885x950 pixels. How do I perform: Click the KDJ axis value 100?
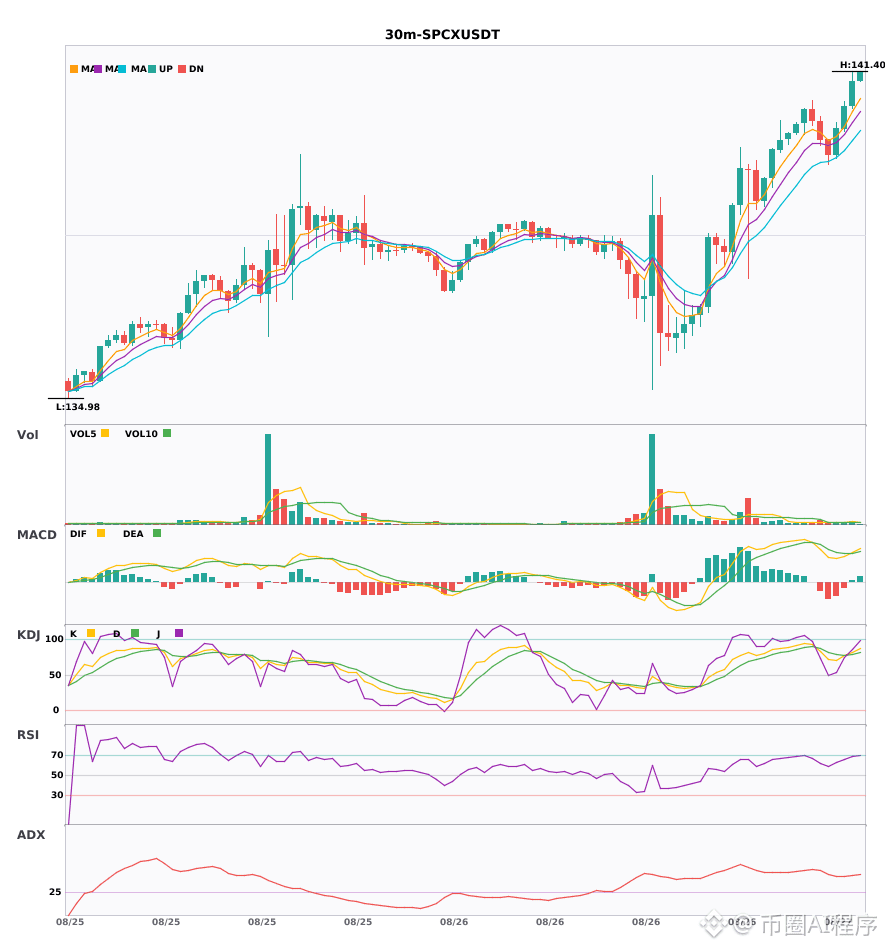(x=55, y=639)
